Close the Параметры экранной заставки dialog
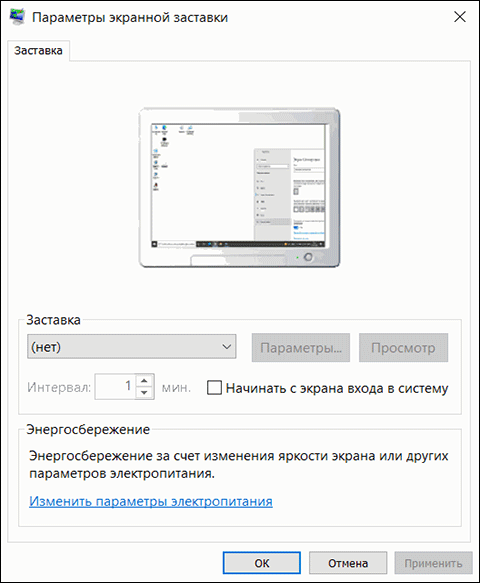 [460, 17]
